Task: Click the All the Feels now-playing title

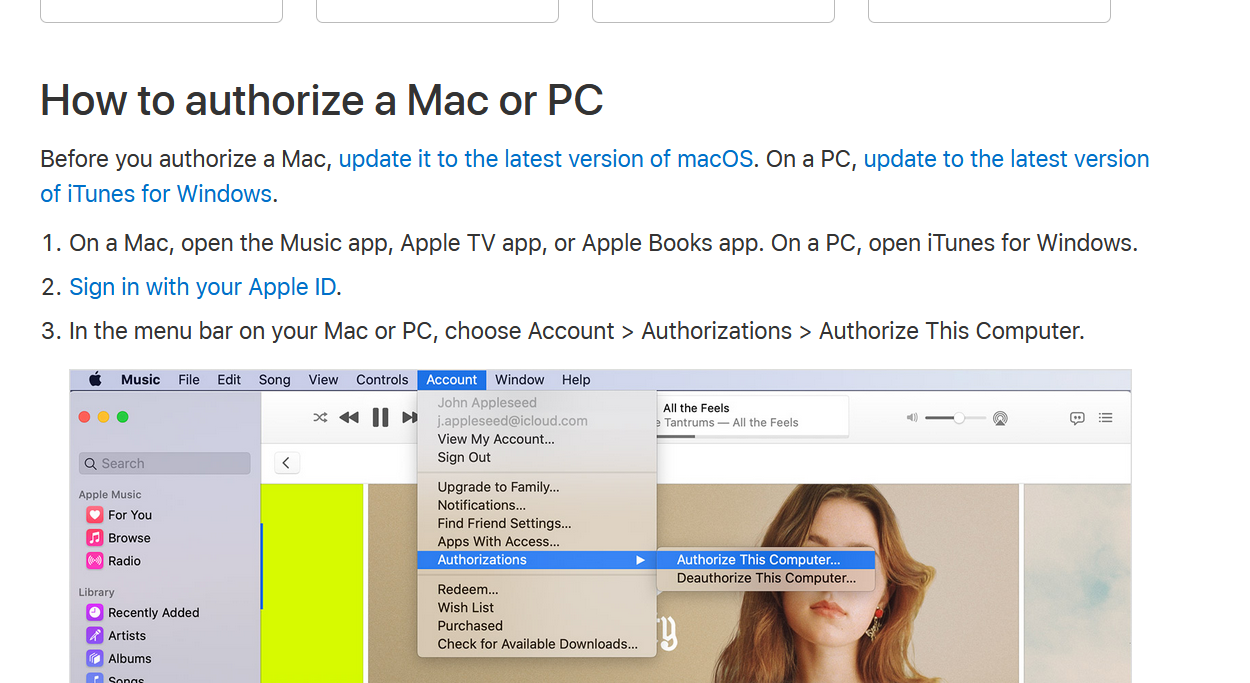Action: pyautogui.click(x=696, y=408)
